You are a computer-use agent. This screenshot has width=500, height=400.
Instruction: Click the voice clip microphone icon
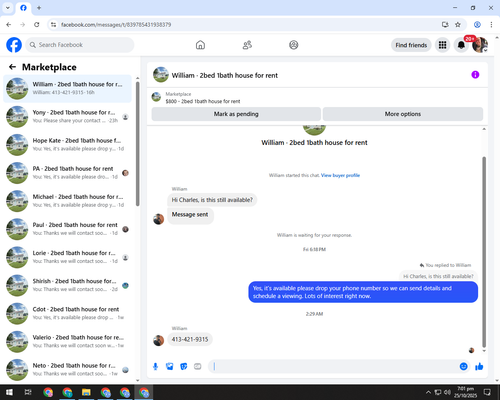coord(155,367)
